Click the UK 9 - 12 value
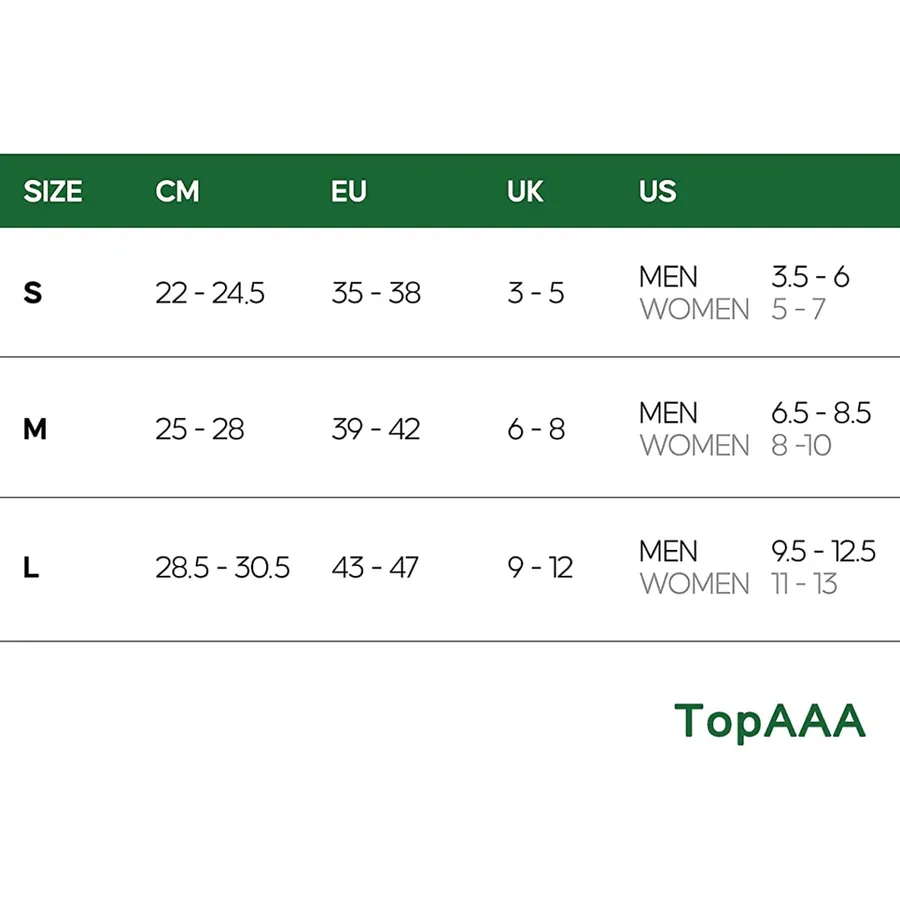The height and width of the screenshot is (900, 900). point(540,568)
